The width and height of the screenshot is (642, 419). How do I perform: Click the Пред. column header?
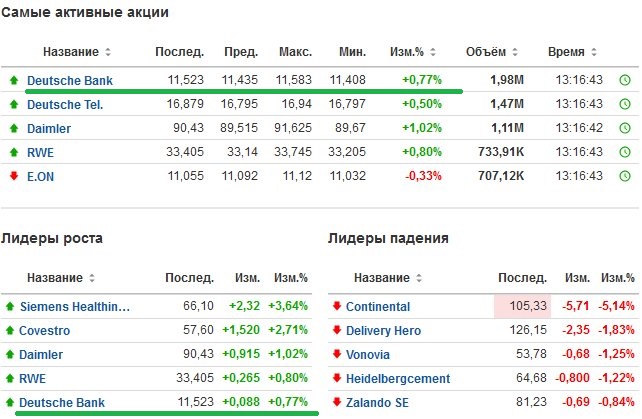[241, 52]
